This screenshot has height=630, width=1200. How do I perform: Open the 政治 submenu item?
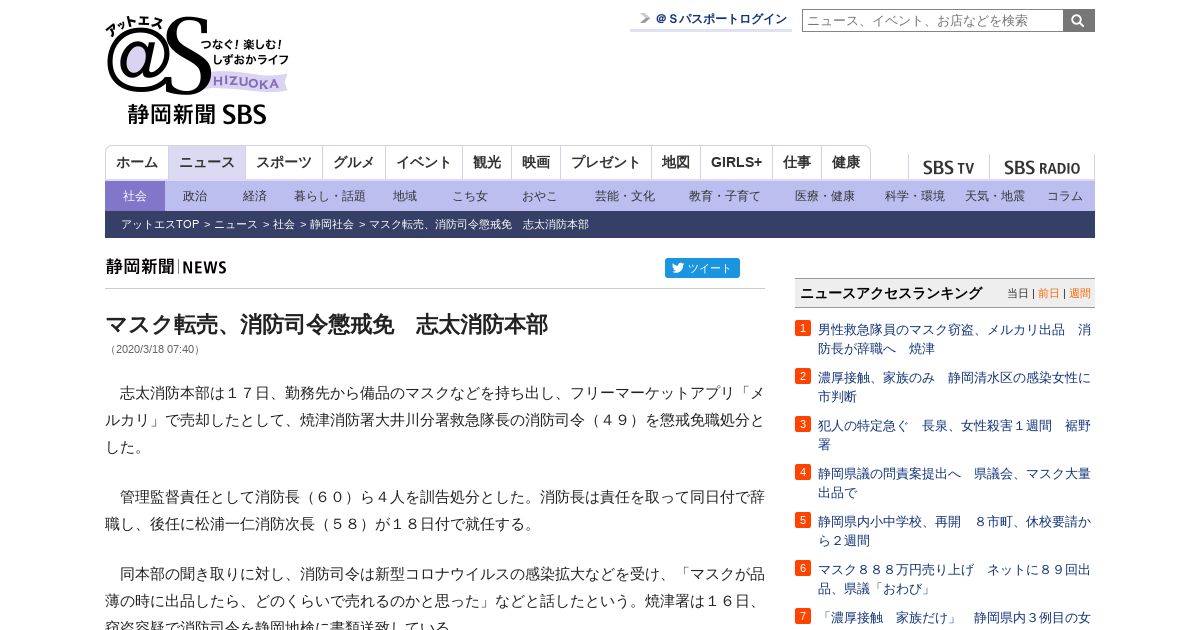(x=195, y=196)
